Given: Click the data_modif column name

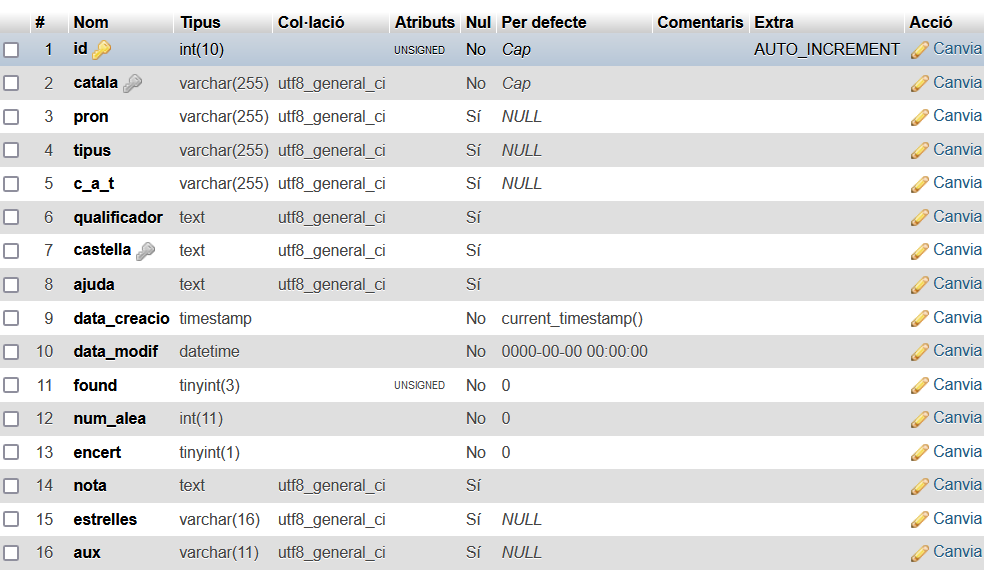Looking at the screenshot, I should [x=116, y=351].
